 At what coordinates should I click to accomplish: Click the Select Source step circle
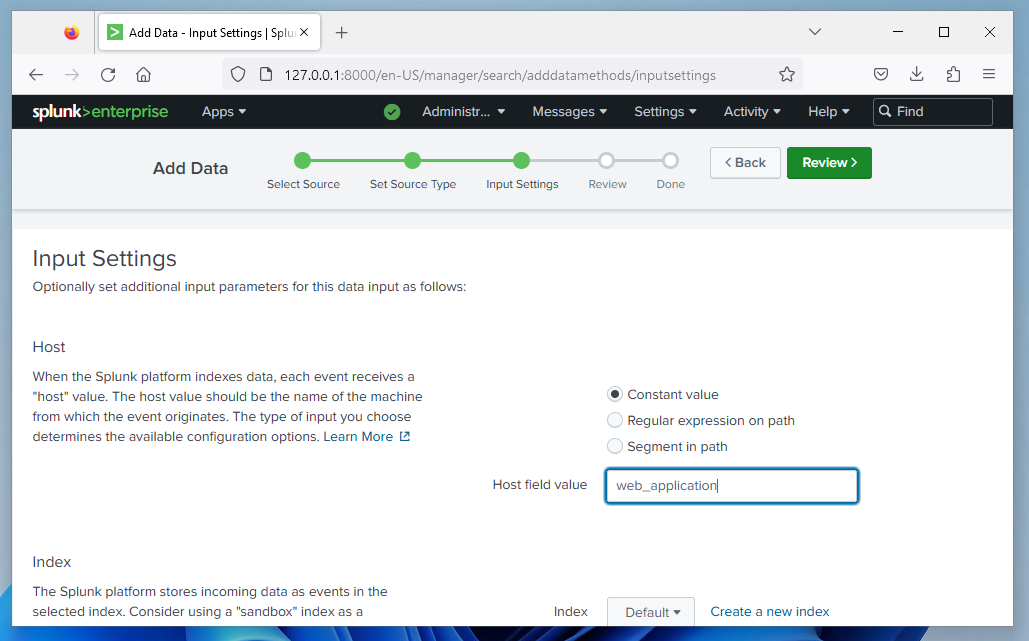pyautogui.click(x=303, y=161)
